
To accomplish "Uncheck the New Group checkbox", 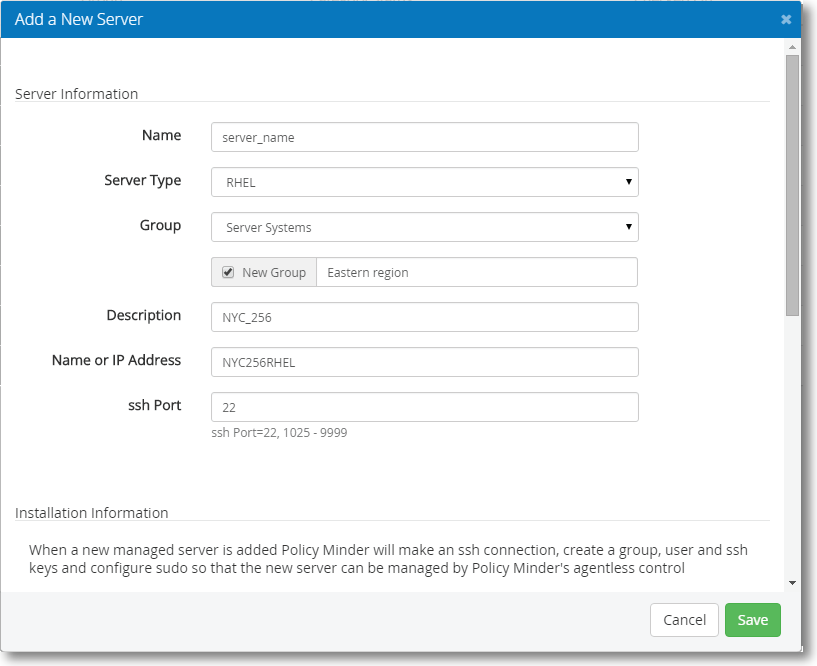I will coord(228,272).
